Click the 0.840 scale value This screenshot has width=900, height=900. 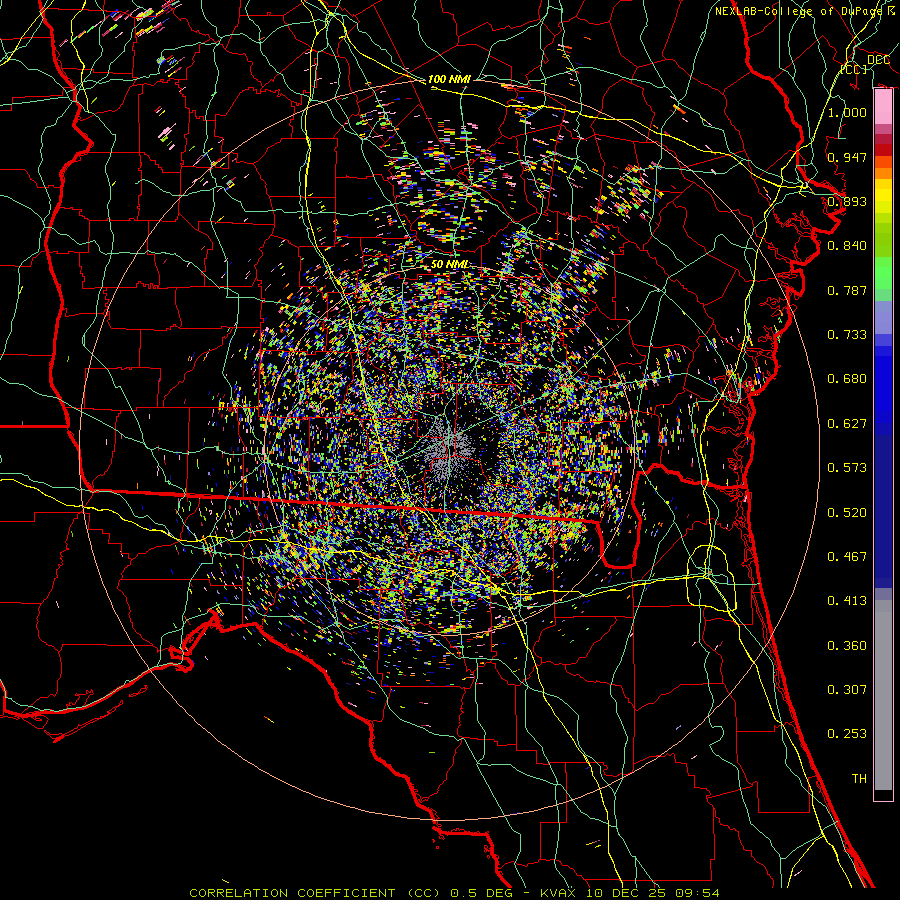coord(847,246)
